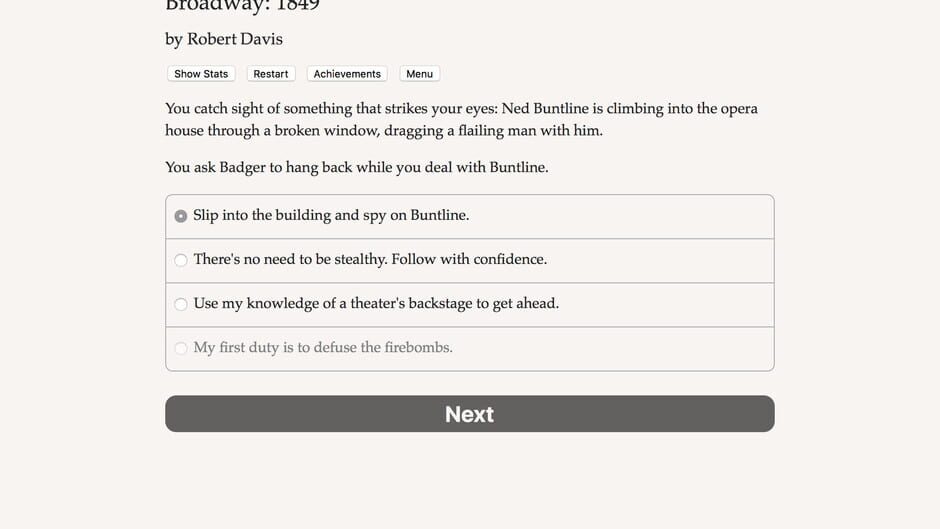Viewport: 940px width, 529px height.
Task: Choose the 'Follow with confidence' radio button
Action: pyautogui.click(x=181, y=260)
